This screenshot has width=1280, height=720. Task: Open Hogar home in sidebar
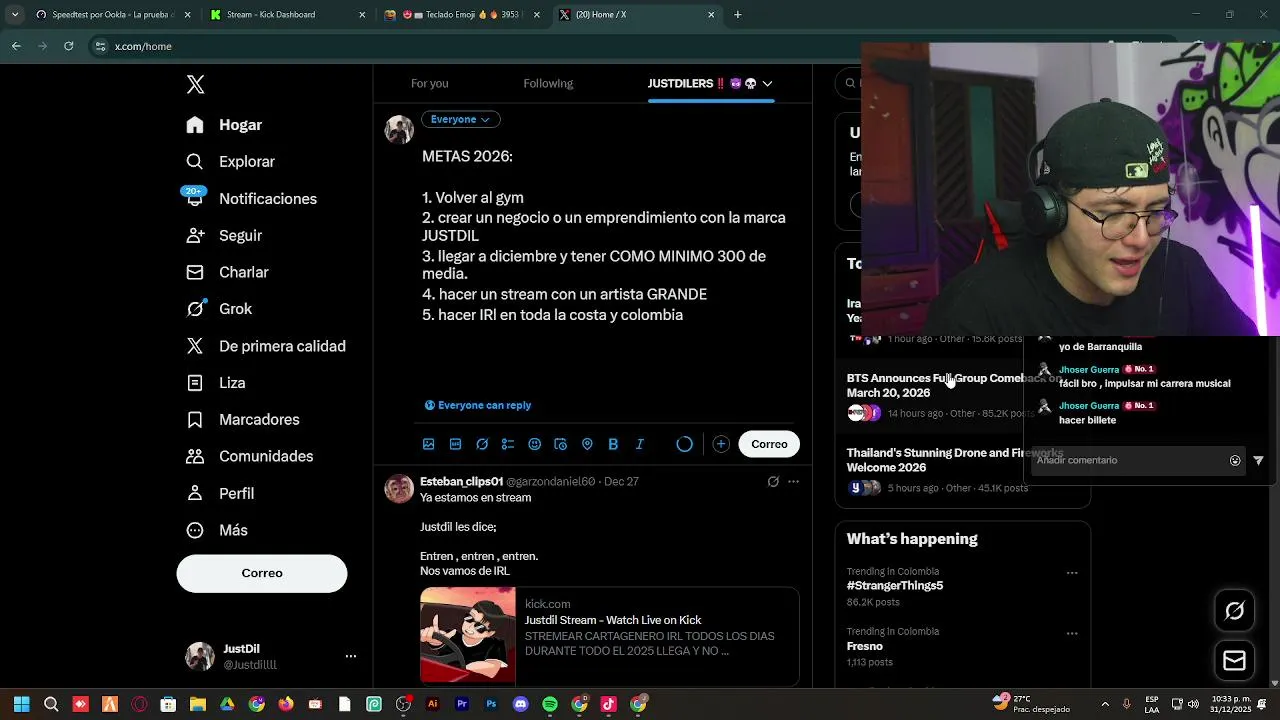pos(224,125)
